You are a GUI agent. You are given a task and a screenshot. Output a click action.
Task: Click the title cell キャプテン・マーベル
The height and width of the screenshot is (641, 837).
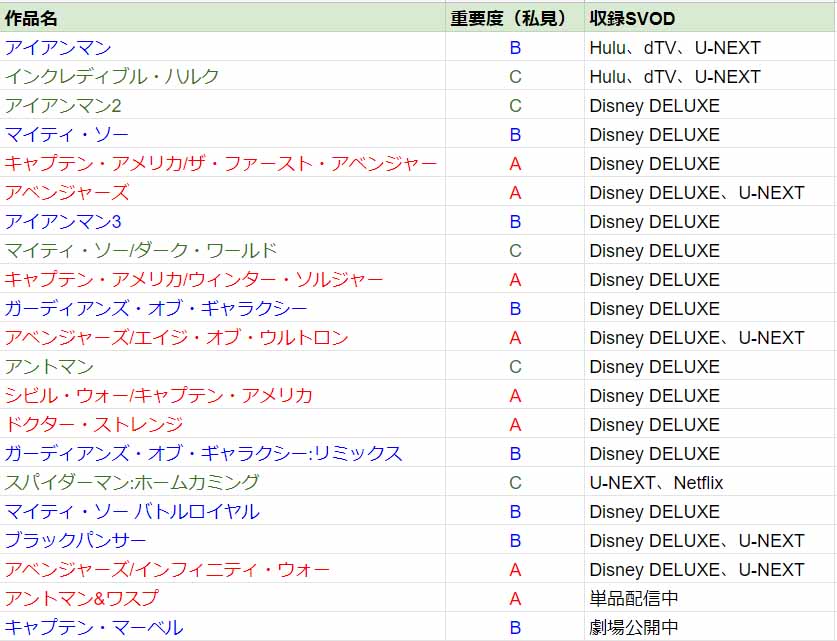(x=223, y=627)
